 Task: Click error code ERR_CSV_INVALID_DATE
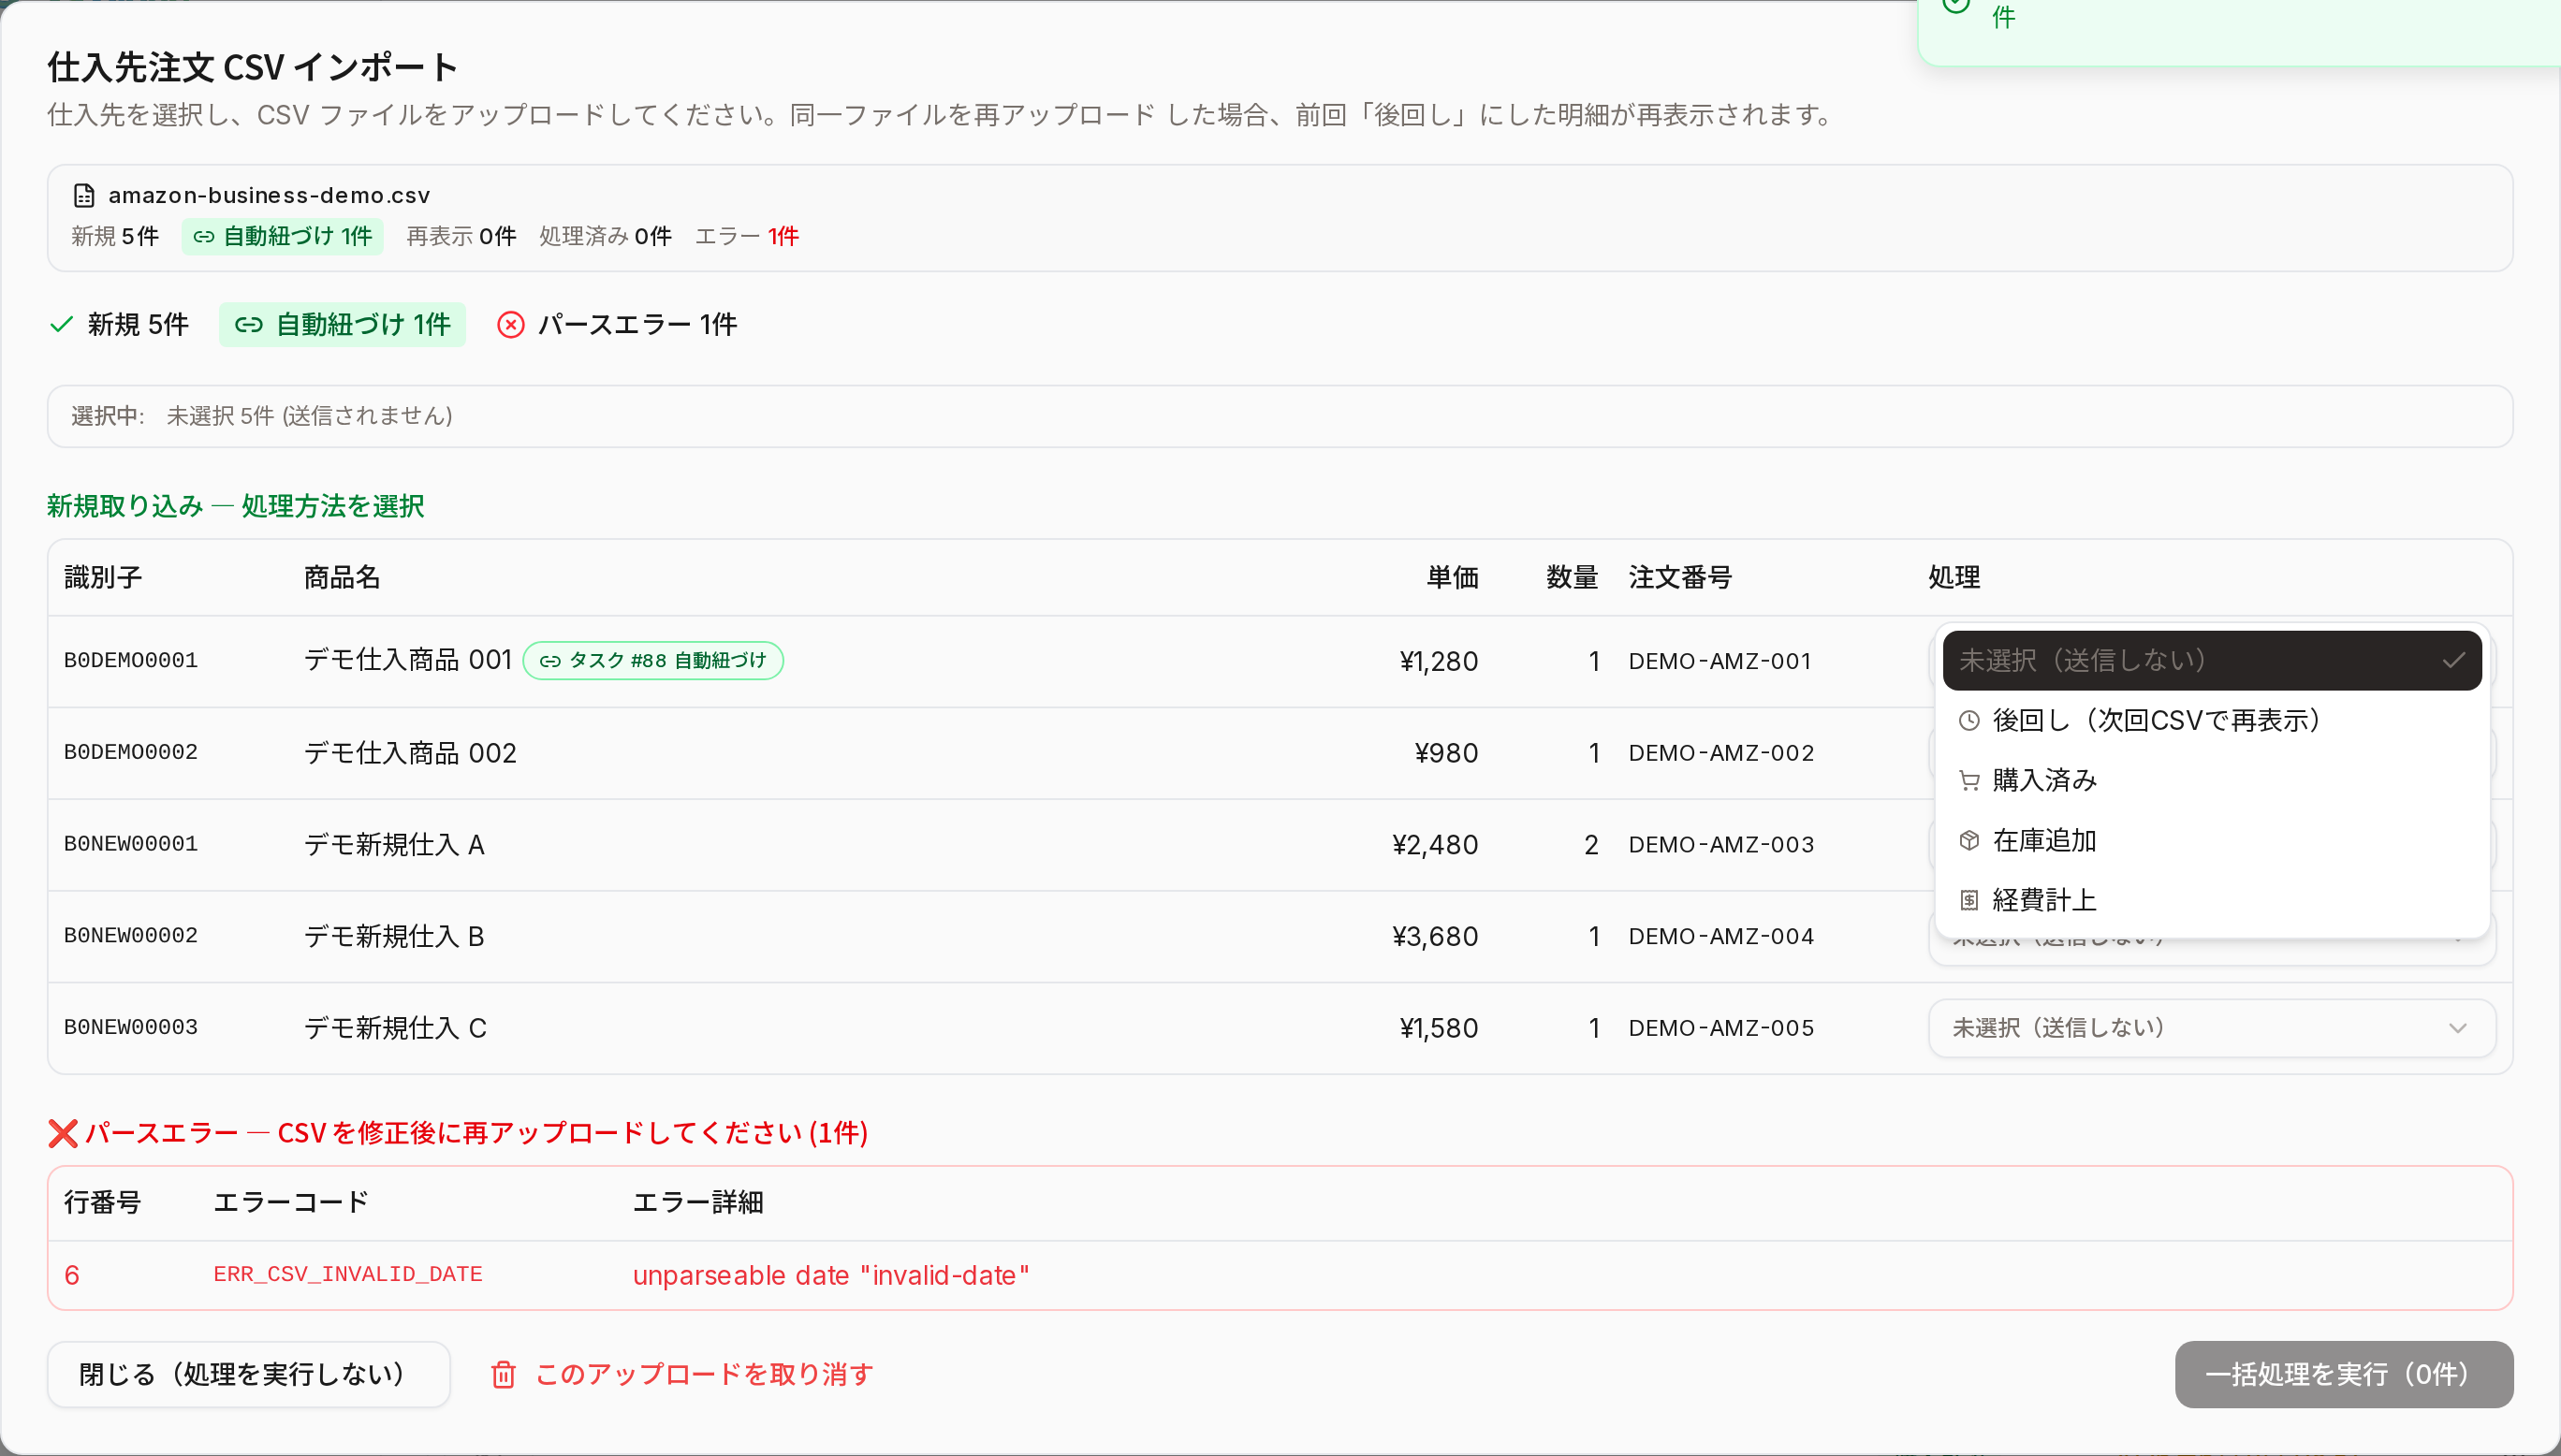(x=348, y=1275)
